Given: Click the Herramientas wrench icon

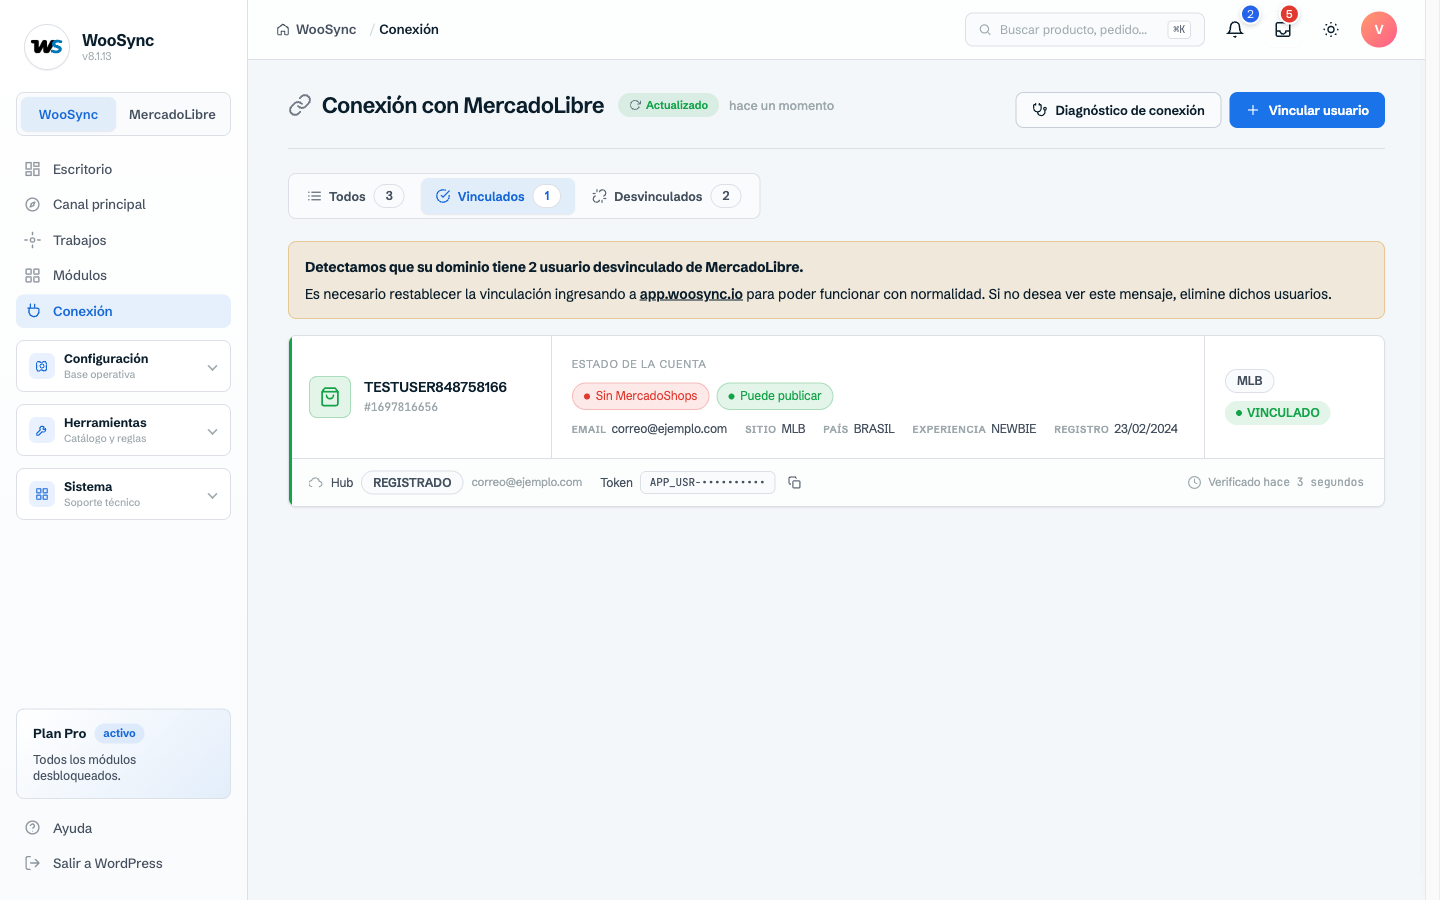Looking at the screenshot, I should tap(42, 430).
